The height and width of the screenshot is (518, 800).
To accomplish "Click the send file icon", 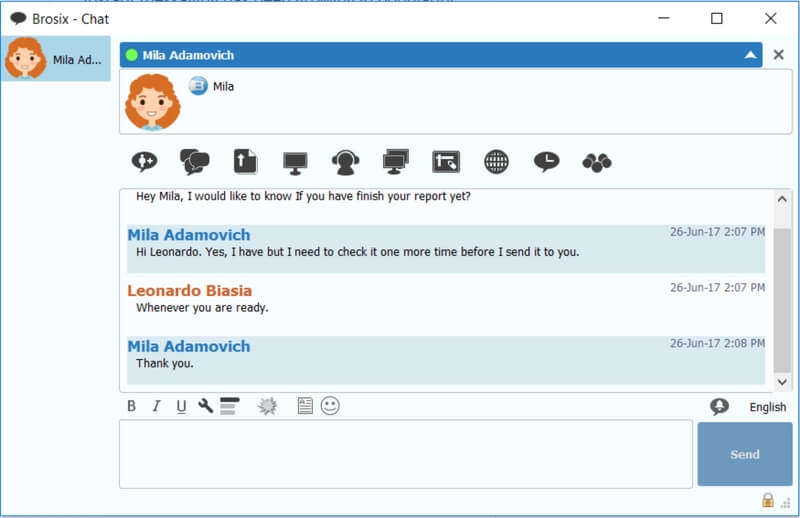I will tap(245, 162).
